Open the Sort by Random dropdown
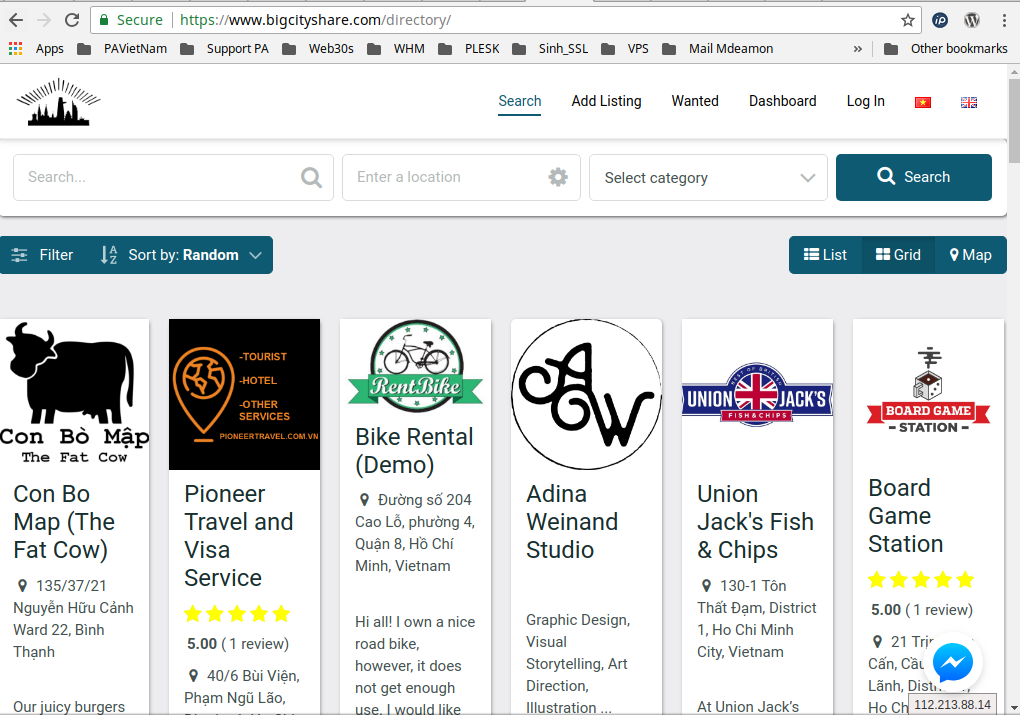 pos(181,255)
